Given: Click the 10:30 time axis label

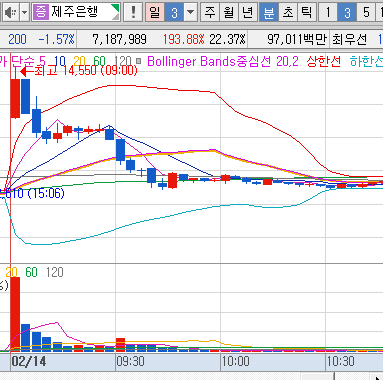Looking at the screenshot, I should [x=341, y=361].
